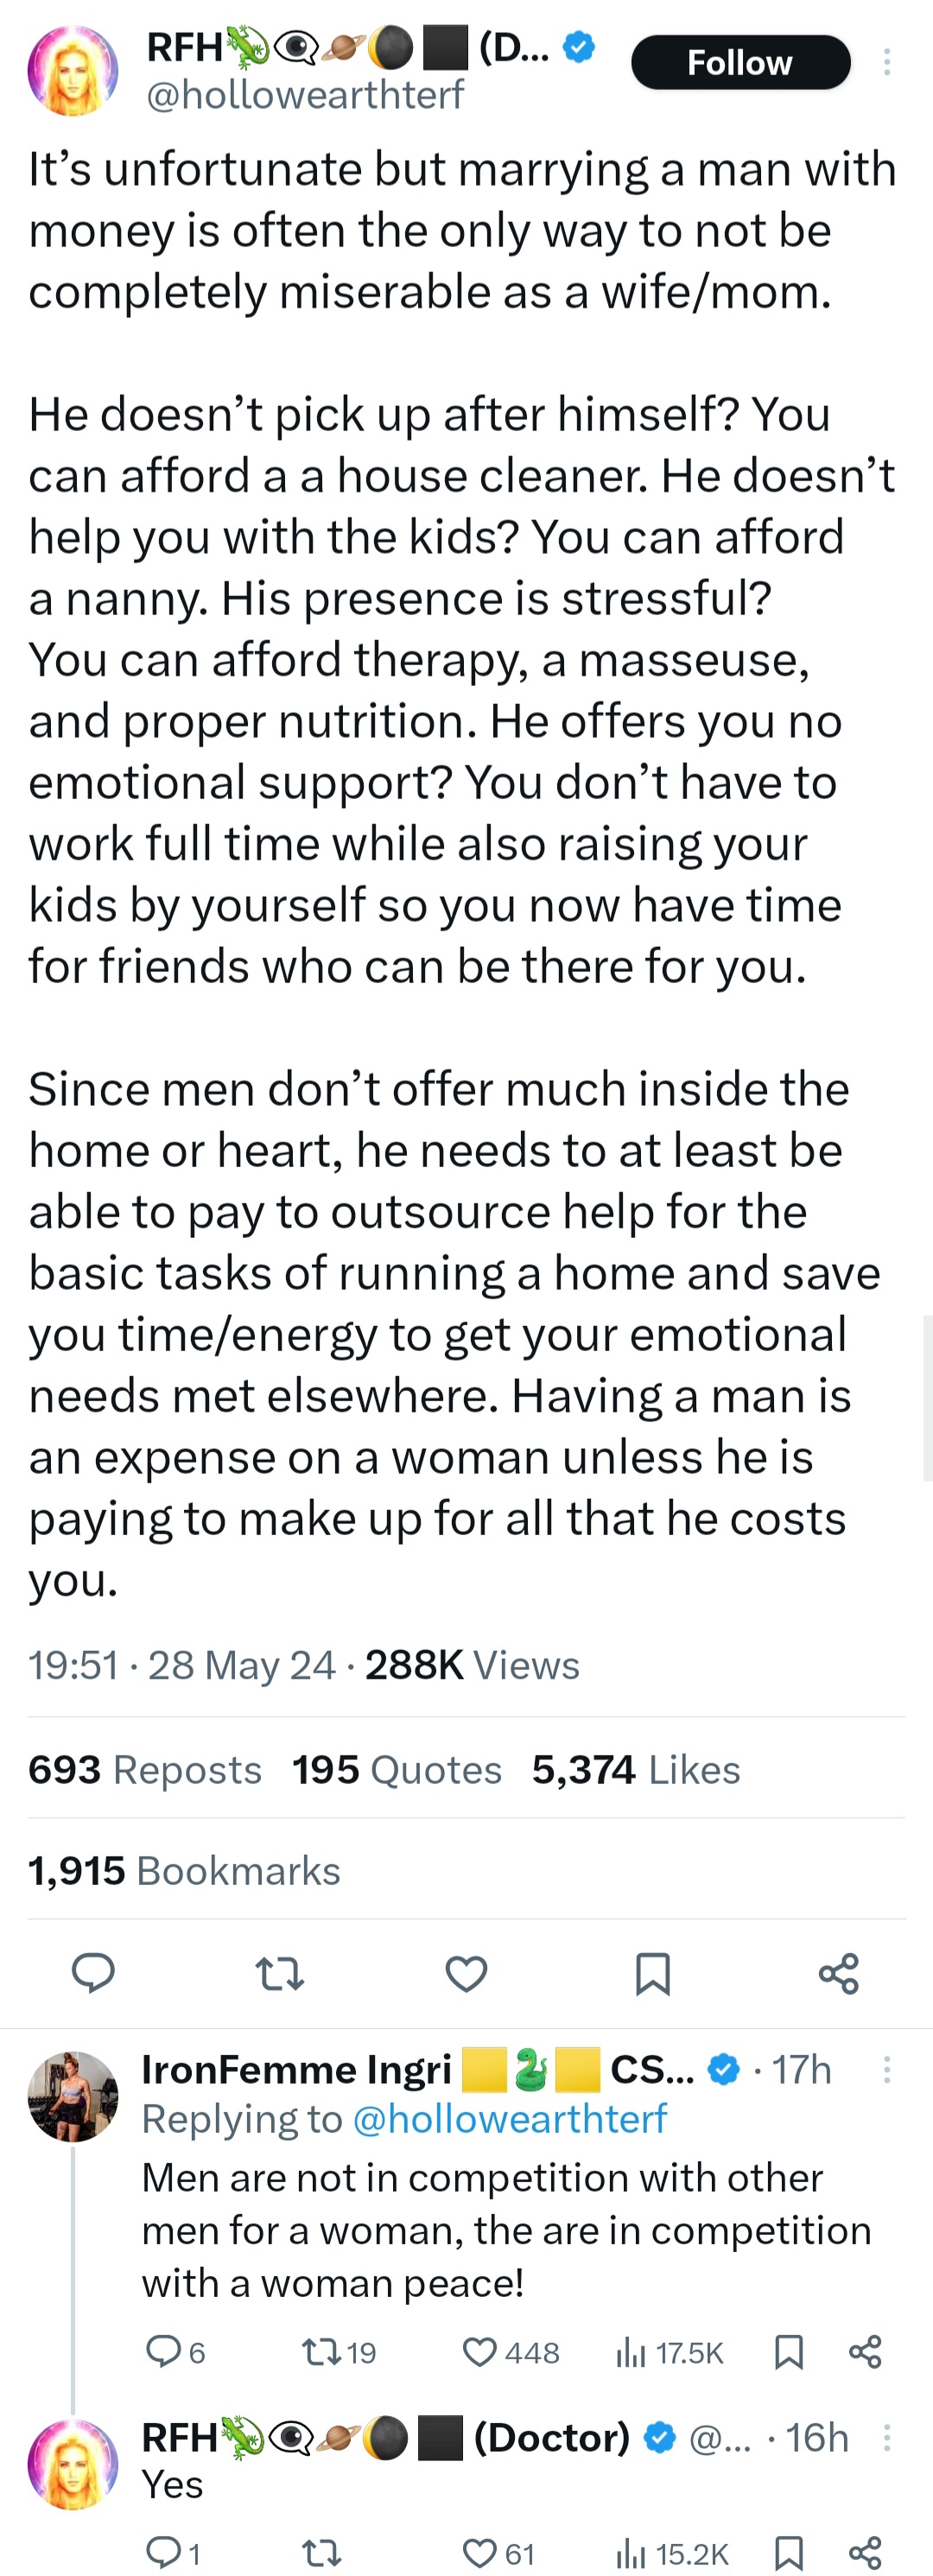
Task: Bookmark the main tweet
Action: click(652, 1973)
